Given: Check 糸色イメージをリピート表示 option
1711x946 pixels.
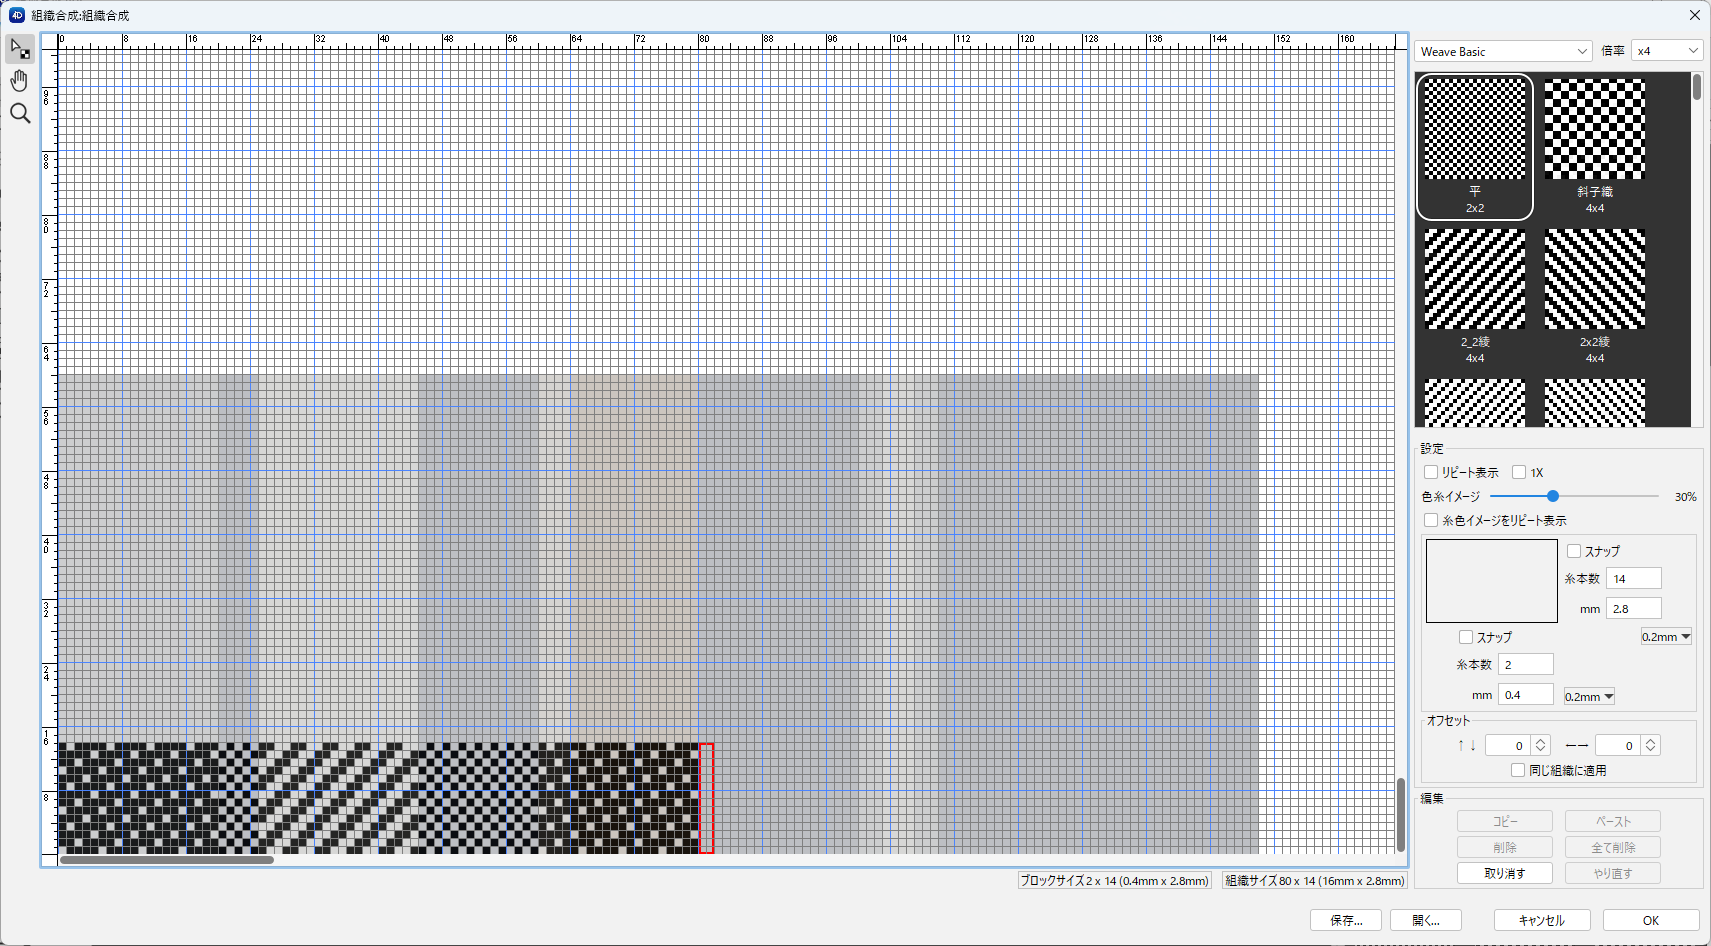Looking at the screenshot, I should pyautogui.click(x=1431, y=520).
